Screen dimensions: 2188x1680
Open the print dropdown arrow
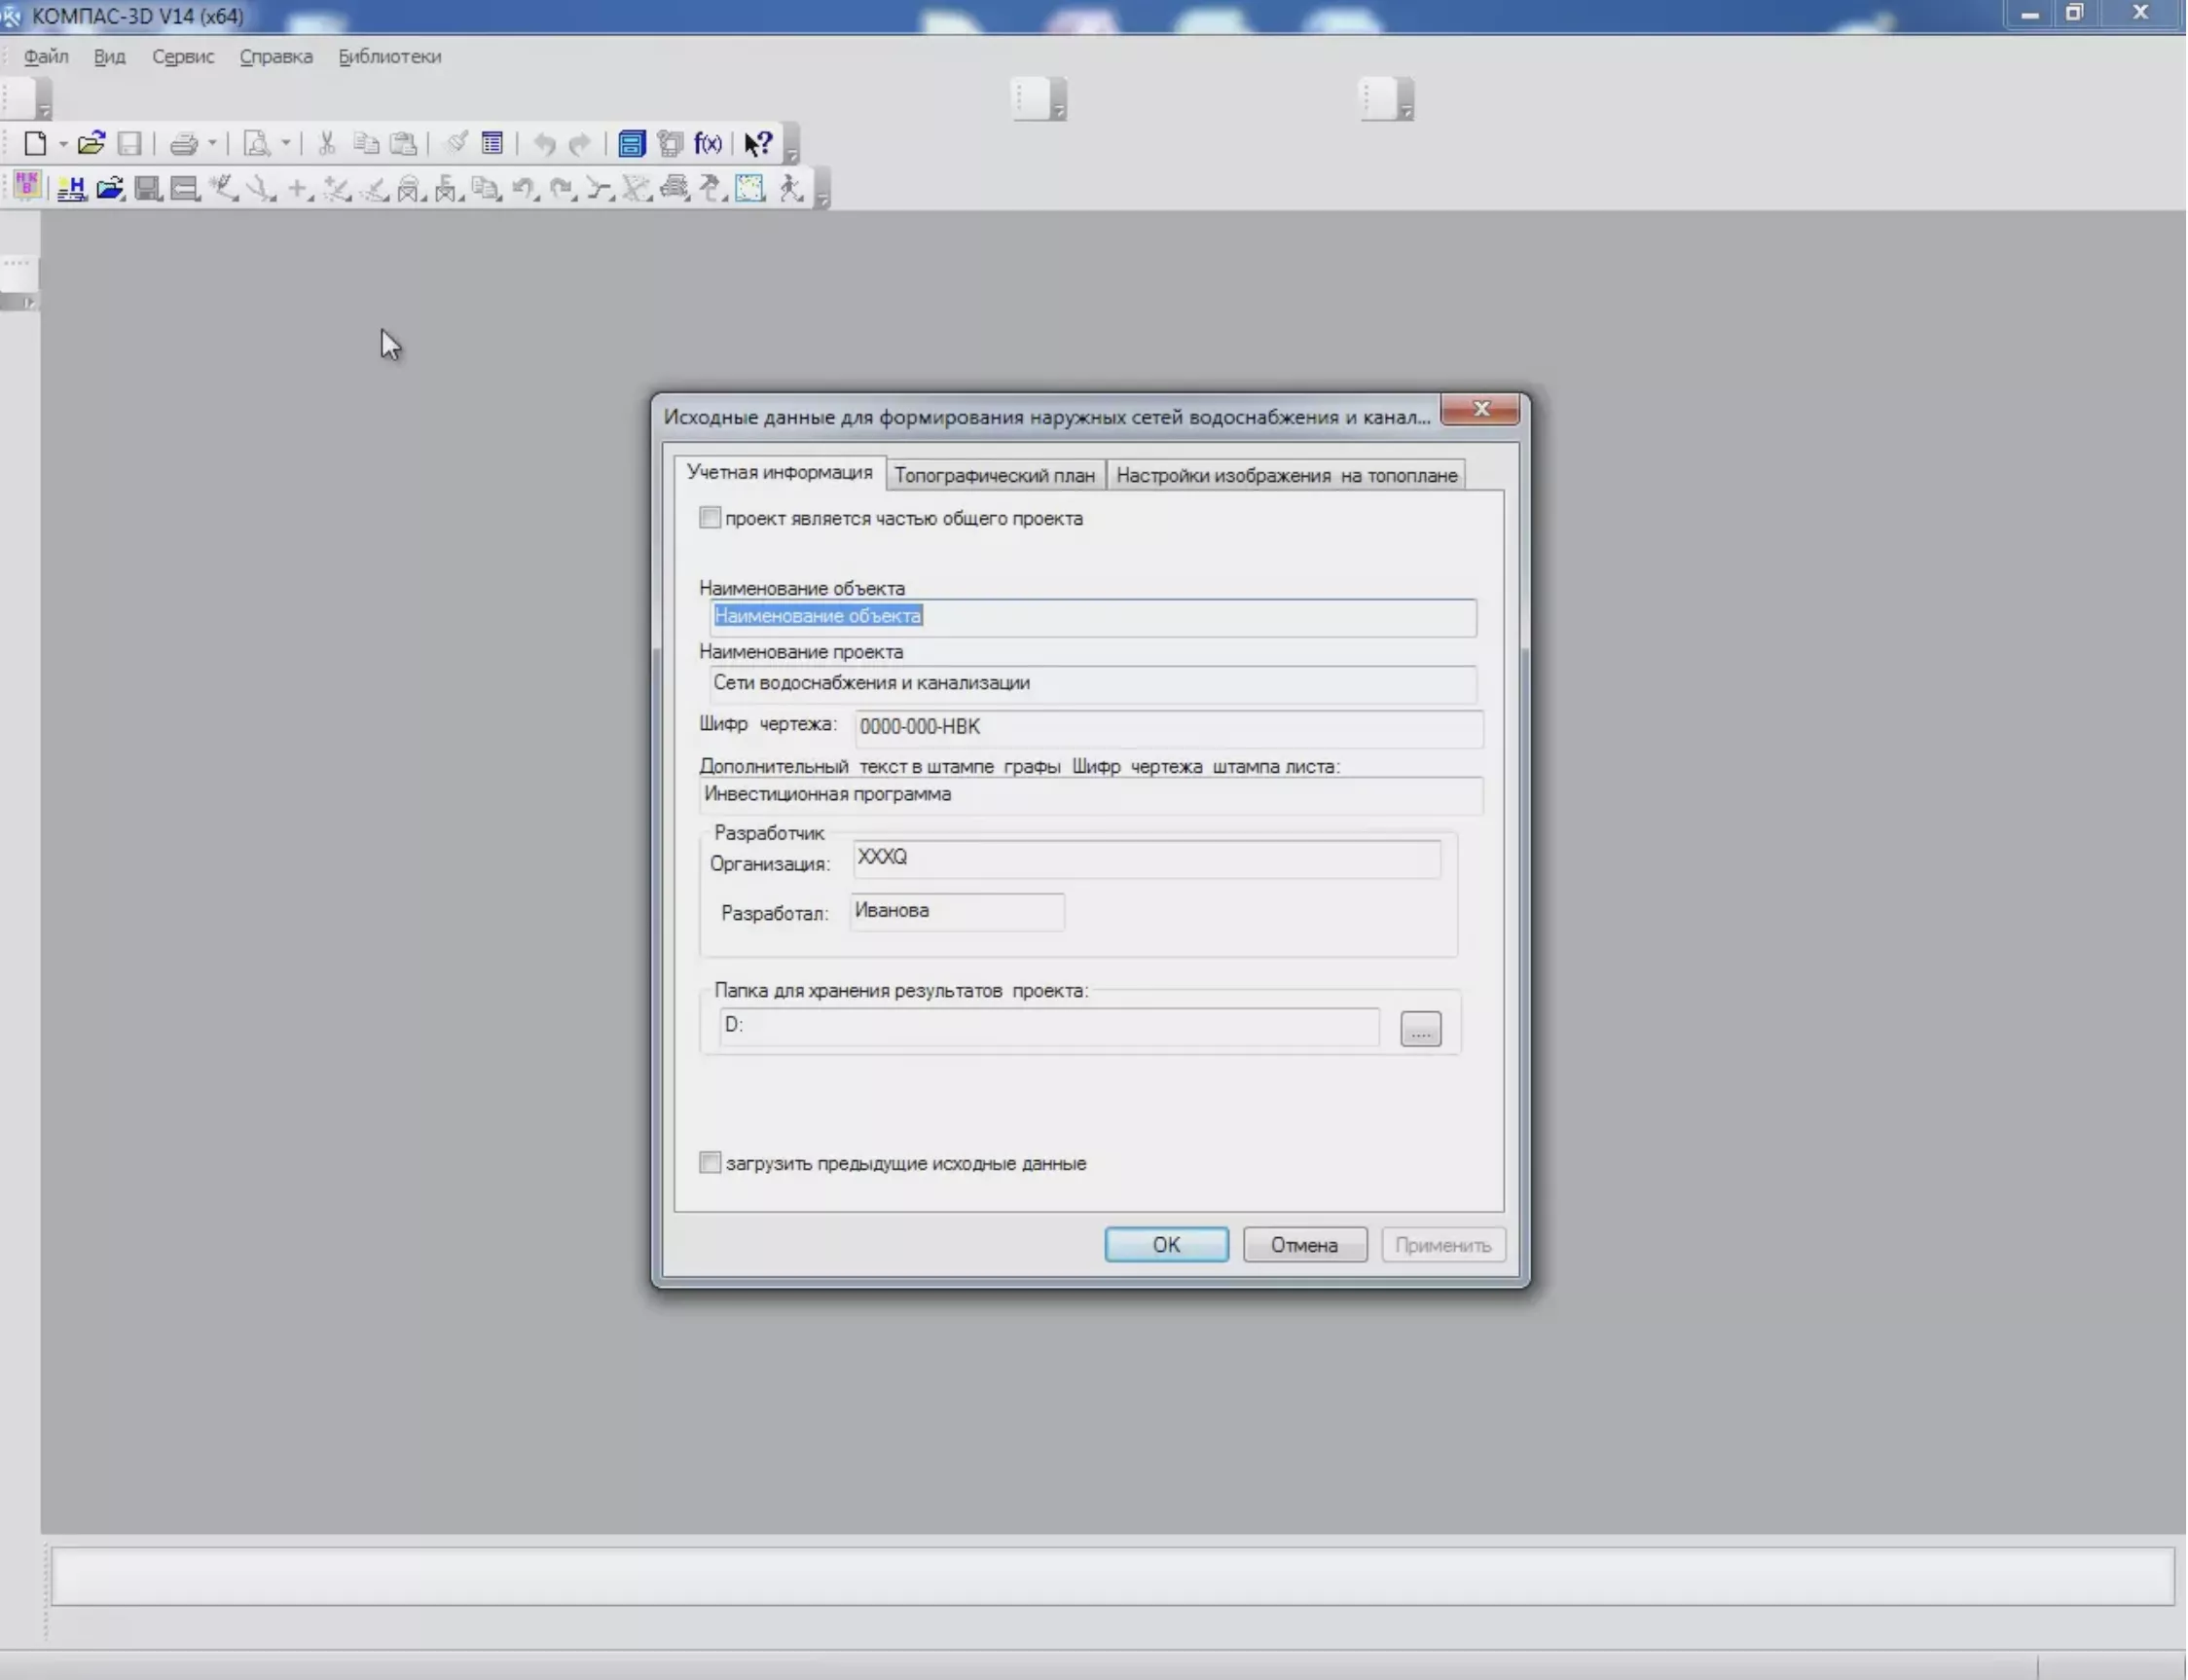(212, 144)
